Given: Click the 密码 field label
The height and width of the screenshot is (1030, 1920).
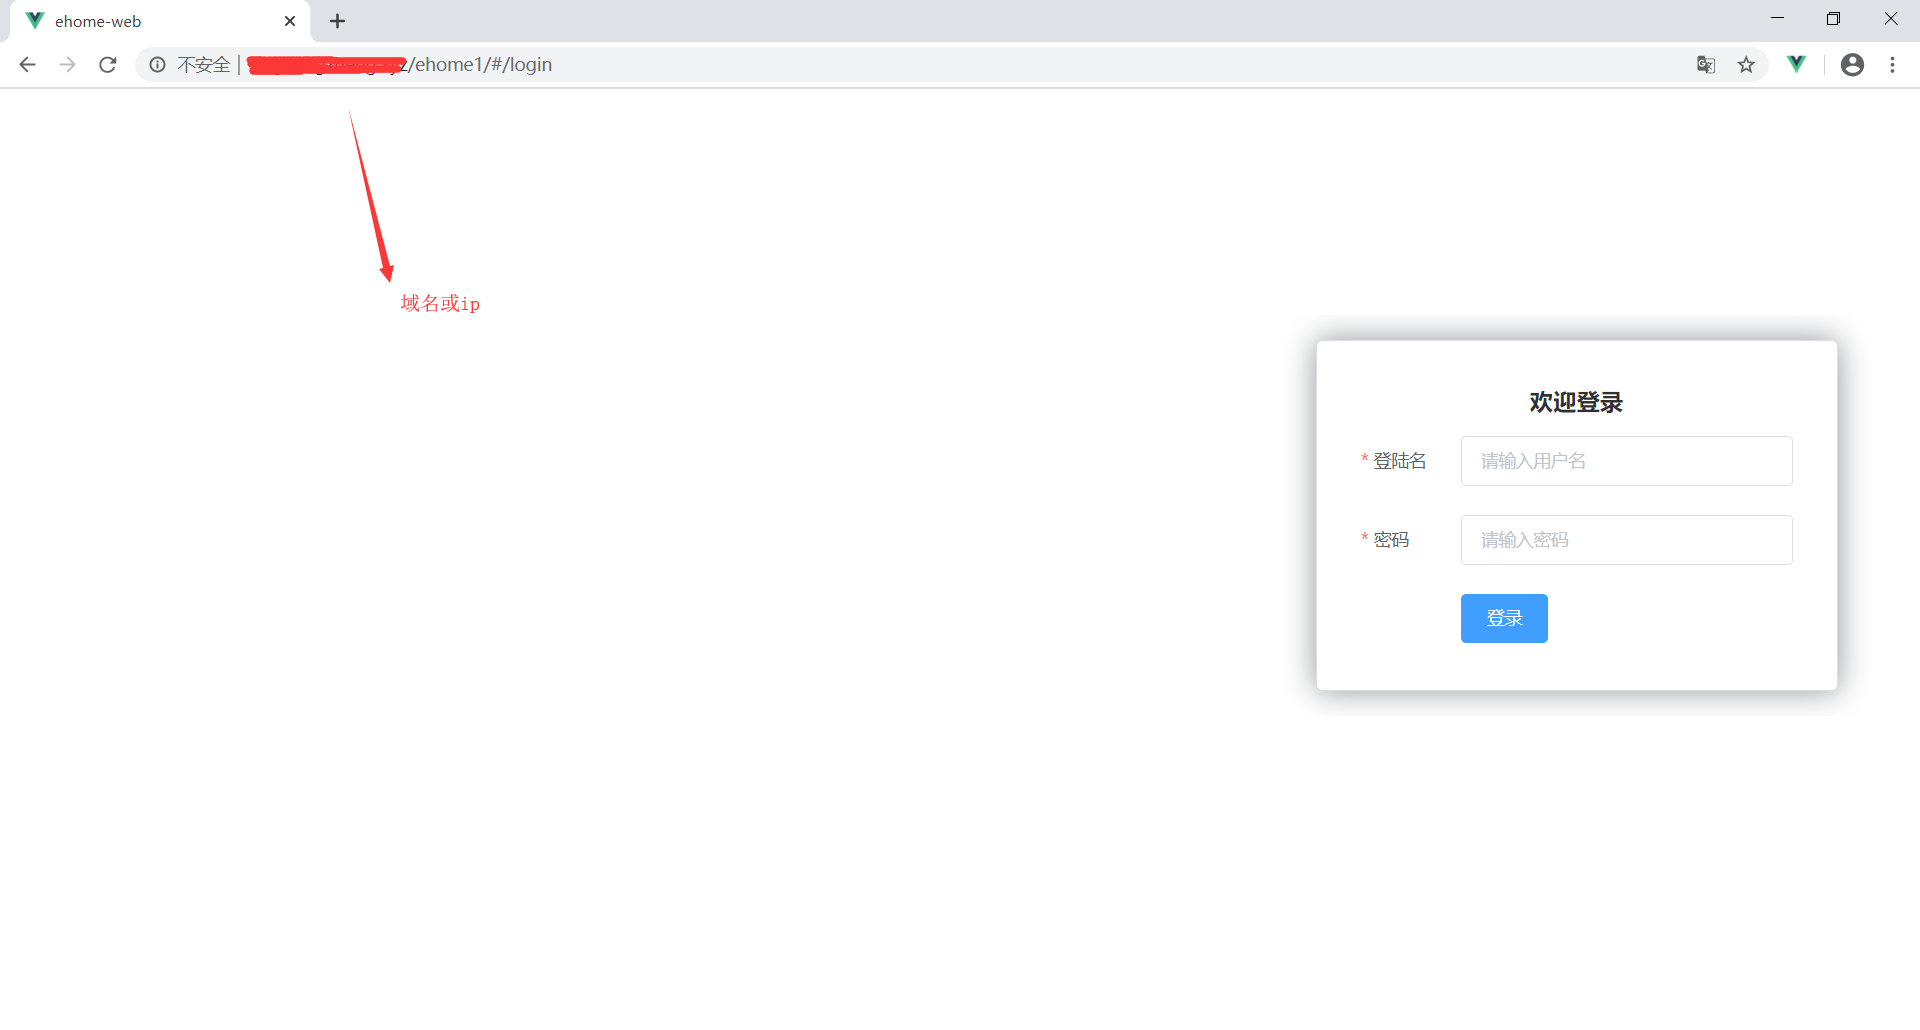Looking at the screenshot, I should click(x=1391, y=540).
